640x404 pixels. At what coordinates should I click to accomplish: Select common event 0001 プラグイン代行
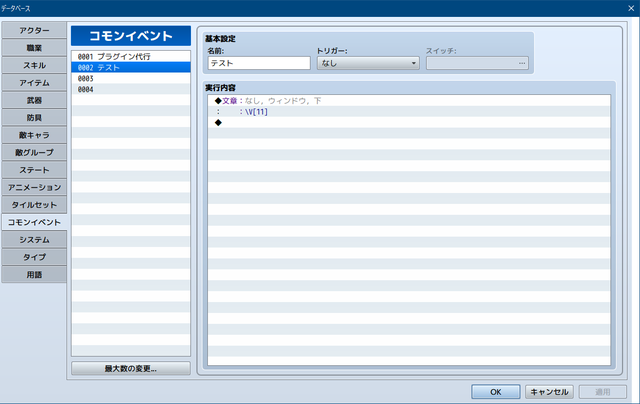pos(131,56)
